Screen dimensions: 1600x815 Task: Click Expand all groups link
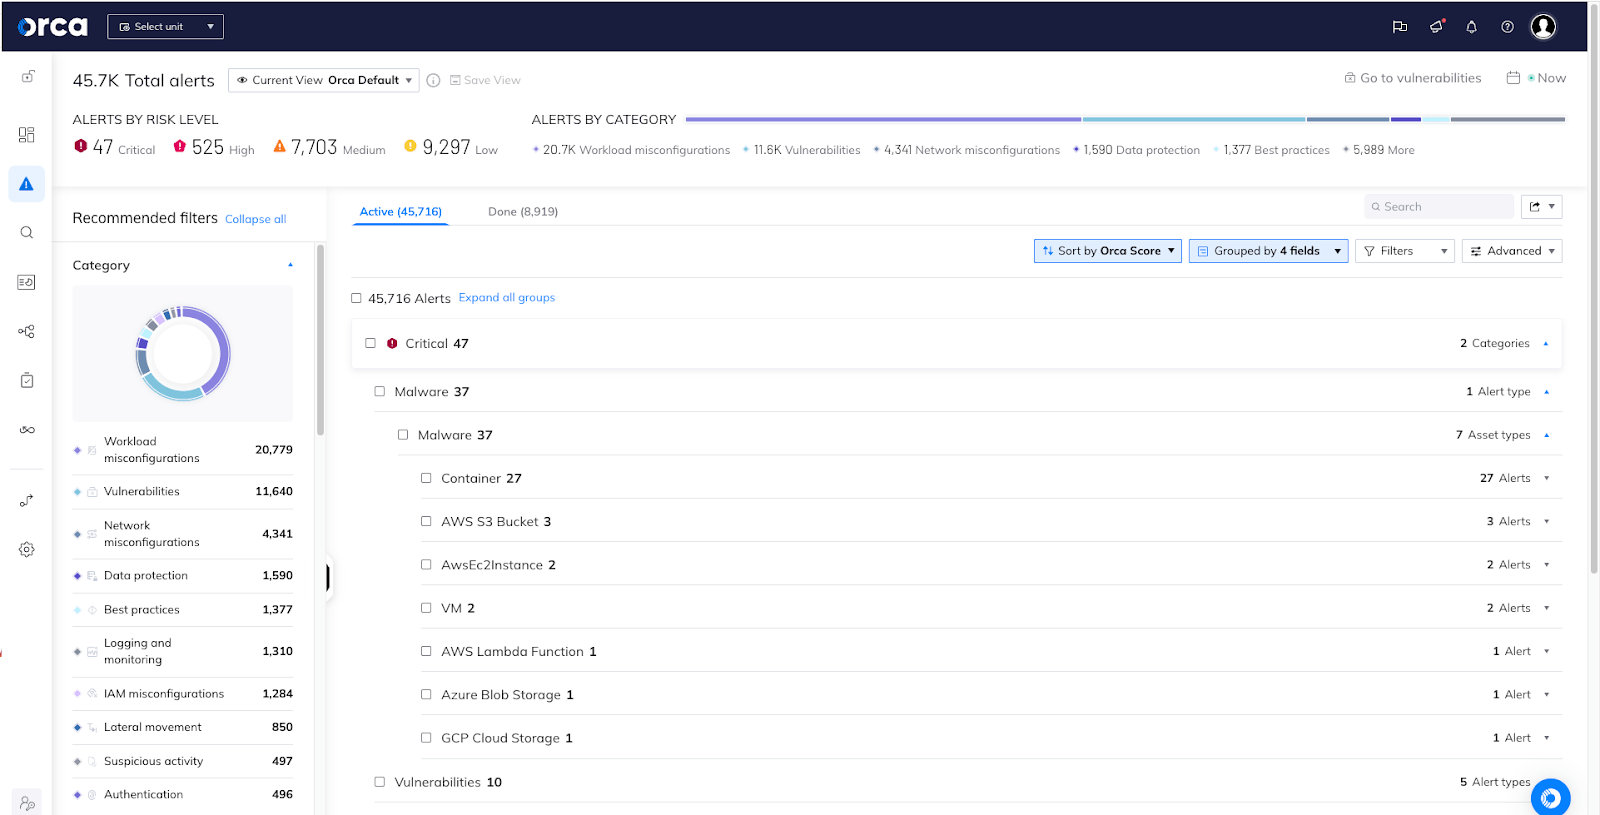click(507, 298)
